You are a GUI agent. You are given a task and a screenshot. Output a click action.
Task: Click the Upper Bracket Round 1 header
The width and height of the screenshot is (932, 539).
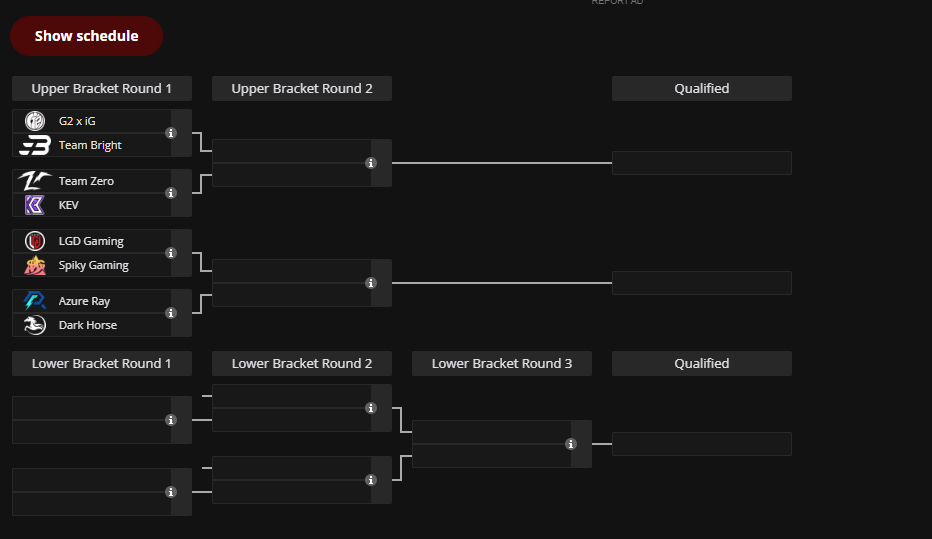tap(102, 89)
